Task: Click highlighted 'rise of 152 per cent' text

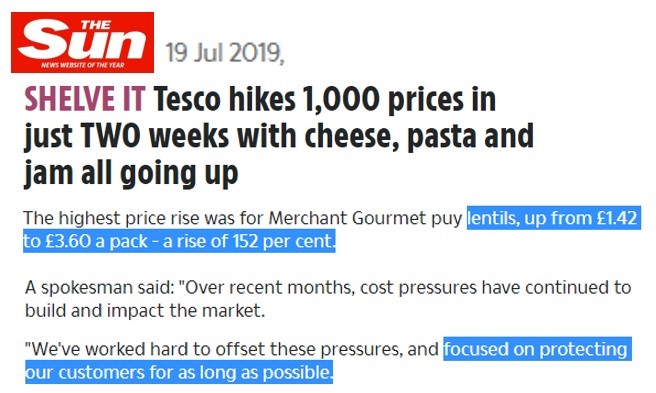Action: pyautogui.click(x=249, y=241)
